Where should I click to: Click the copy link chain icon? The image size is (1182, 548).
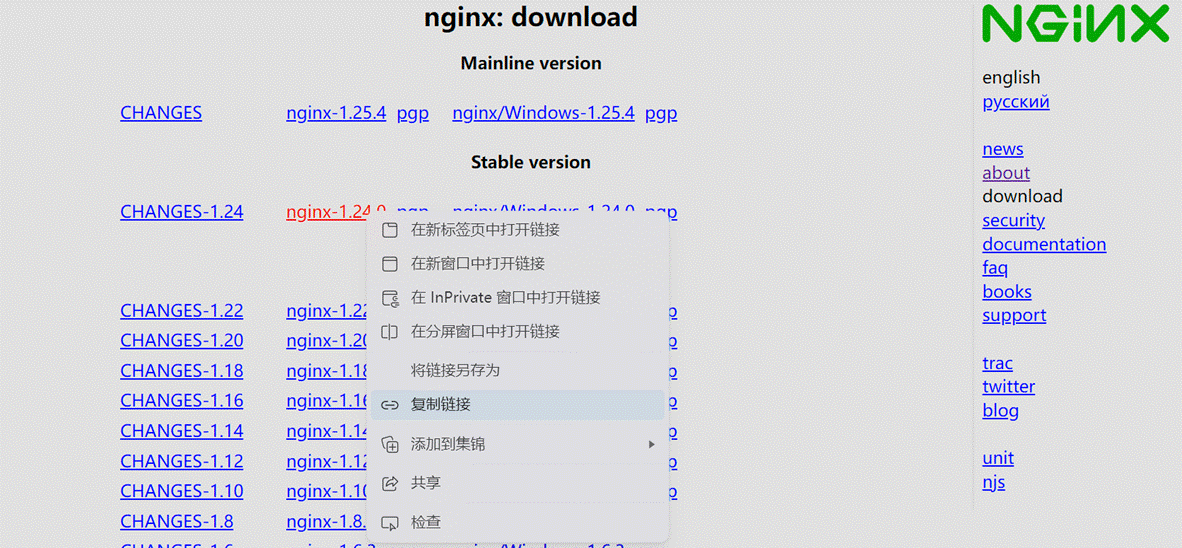[390, 405]
